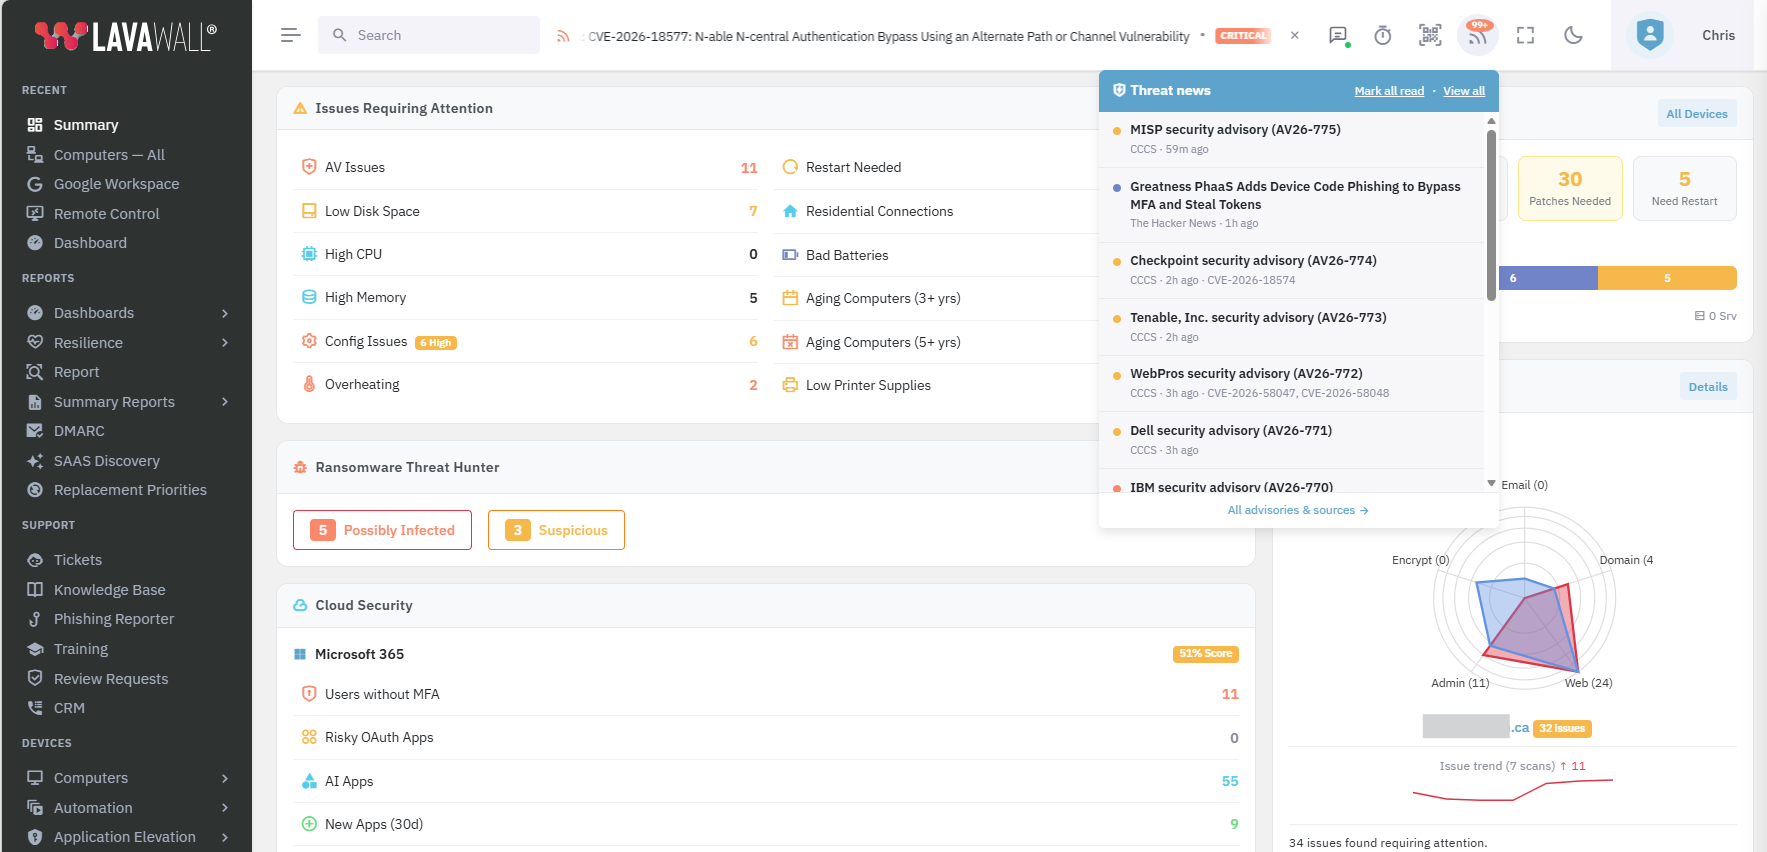Click the CRITICAL badge in banner

(x=1243, y=36)
